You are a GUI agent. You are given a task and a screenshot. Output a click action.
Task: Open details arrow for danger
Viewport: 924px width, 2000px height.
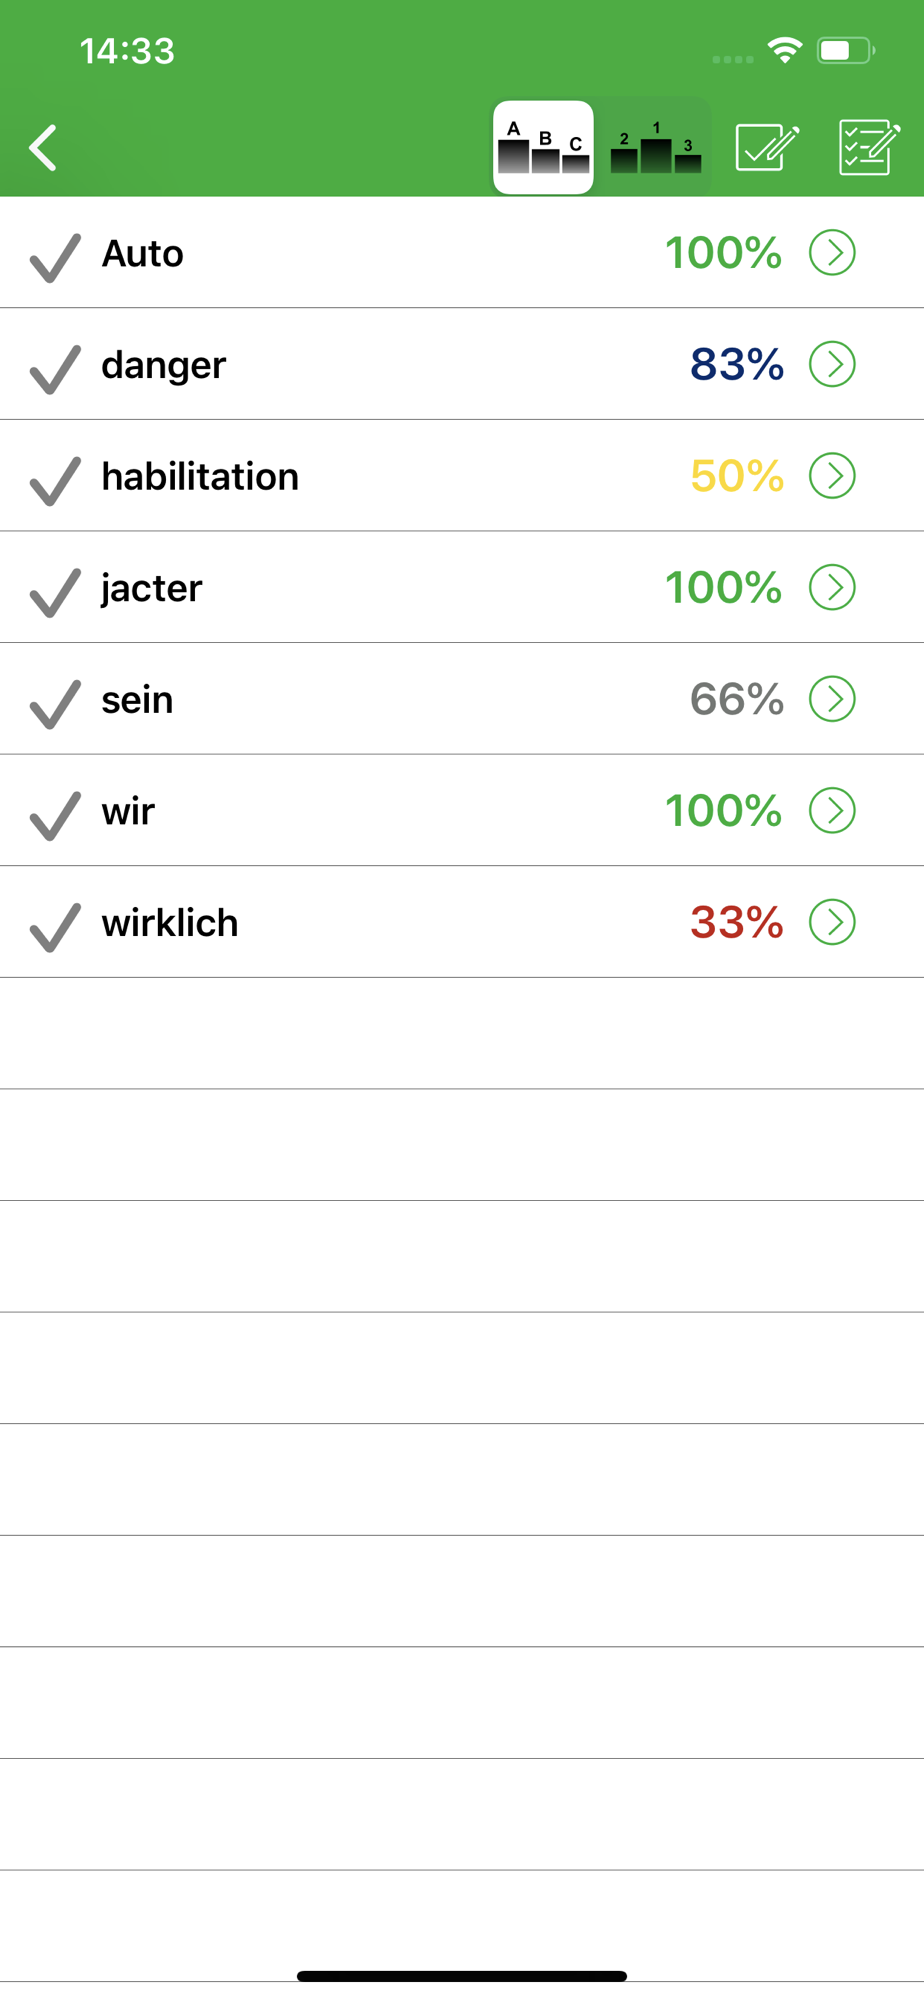[x=832, y=364]
